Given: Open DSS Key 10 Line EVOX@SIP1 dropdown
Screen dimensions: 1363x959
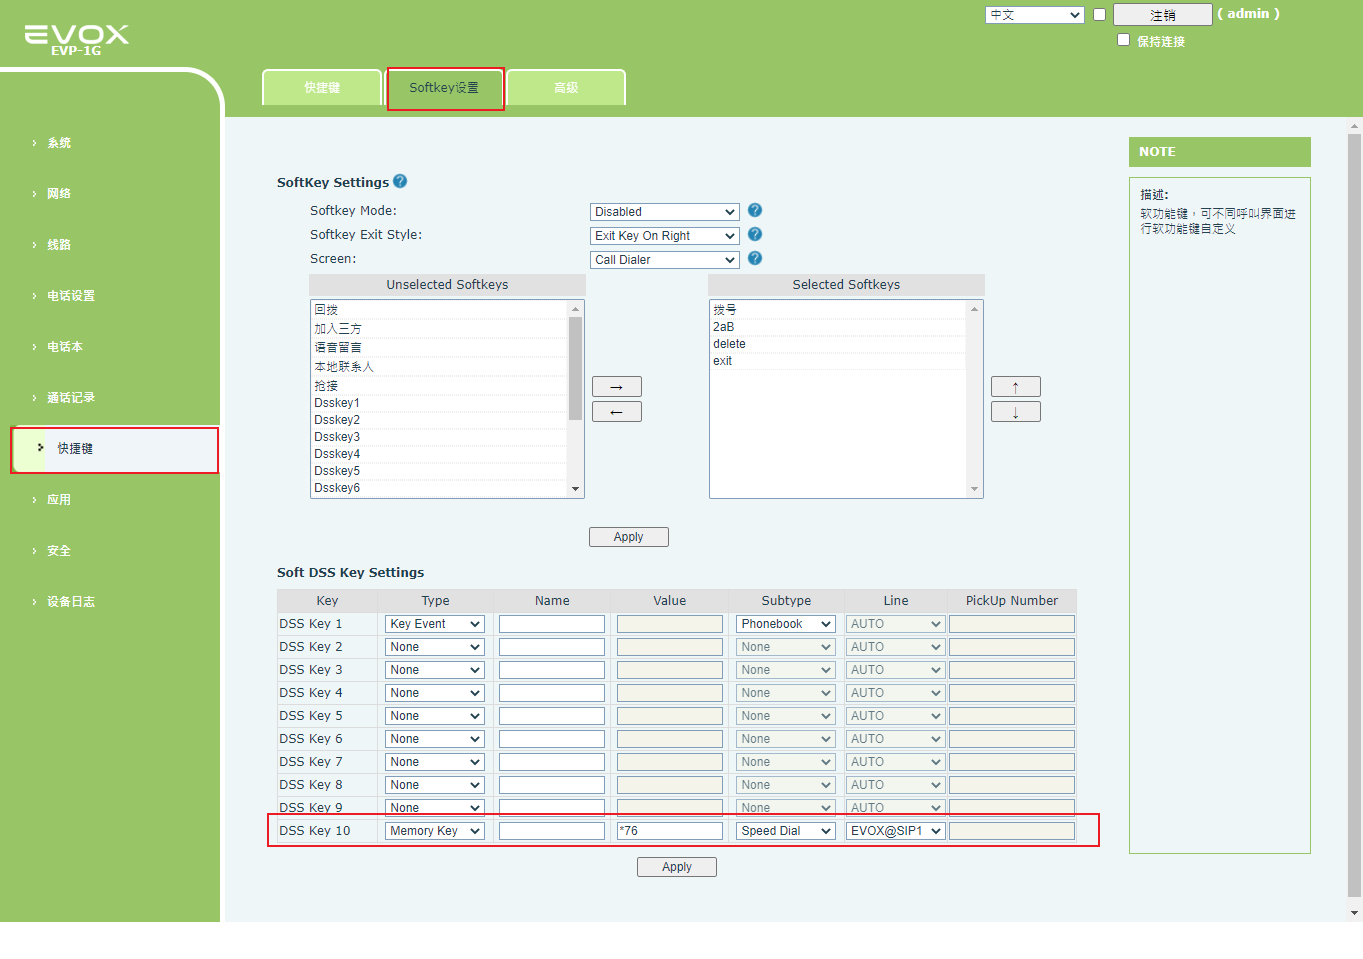Looking at the screenshot, I should tap(896, 831).
